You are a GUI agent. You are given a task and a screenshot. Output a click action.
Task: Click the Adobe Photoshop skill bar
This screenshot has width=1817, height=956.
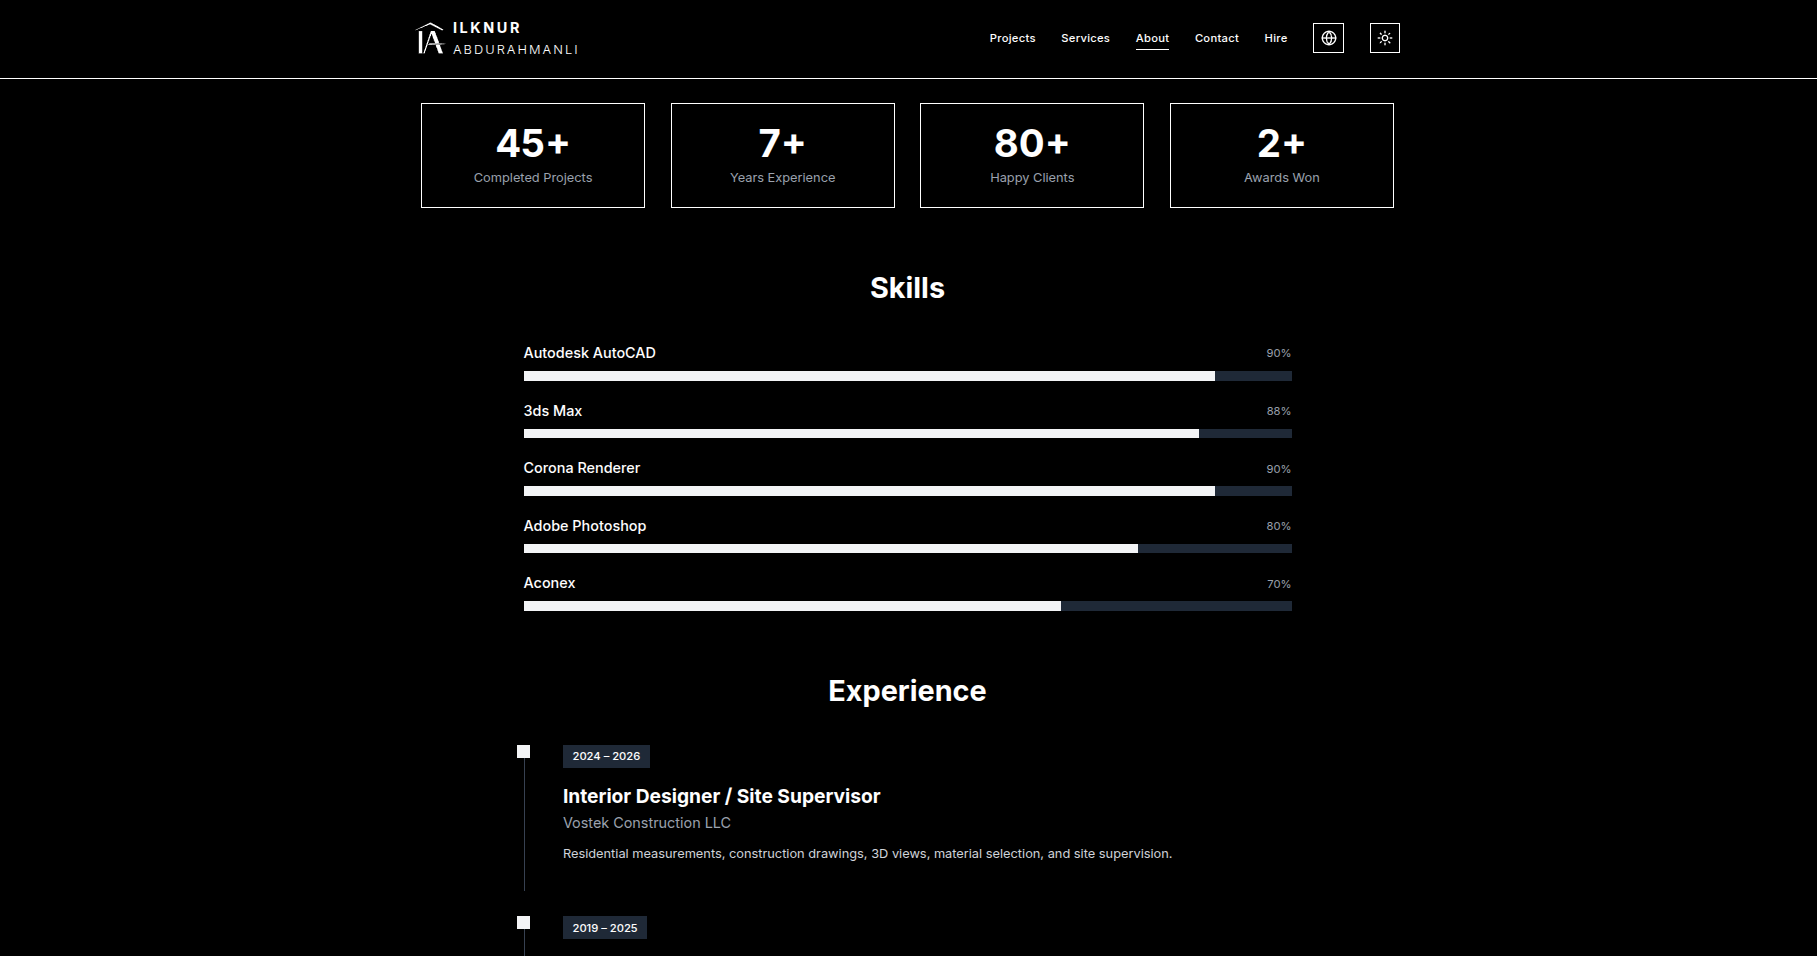click(x=907, y=549)
